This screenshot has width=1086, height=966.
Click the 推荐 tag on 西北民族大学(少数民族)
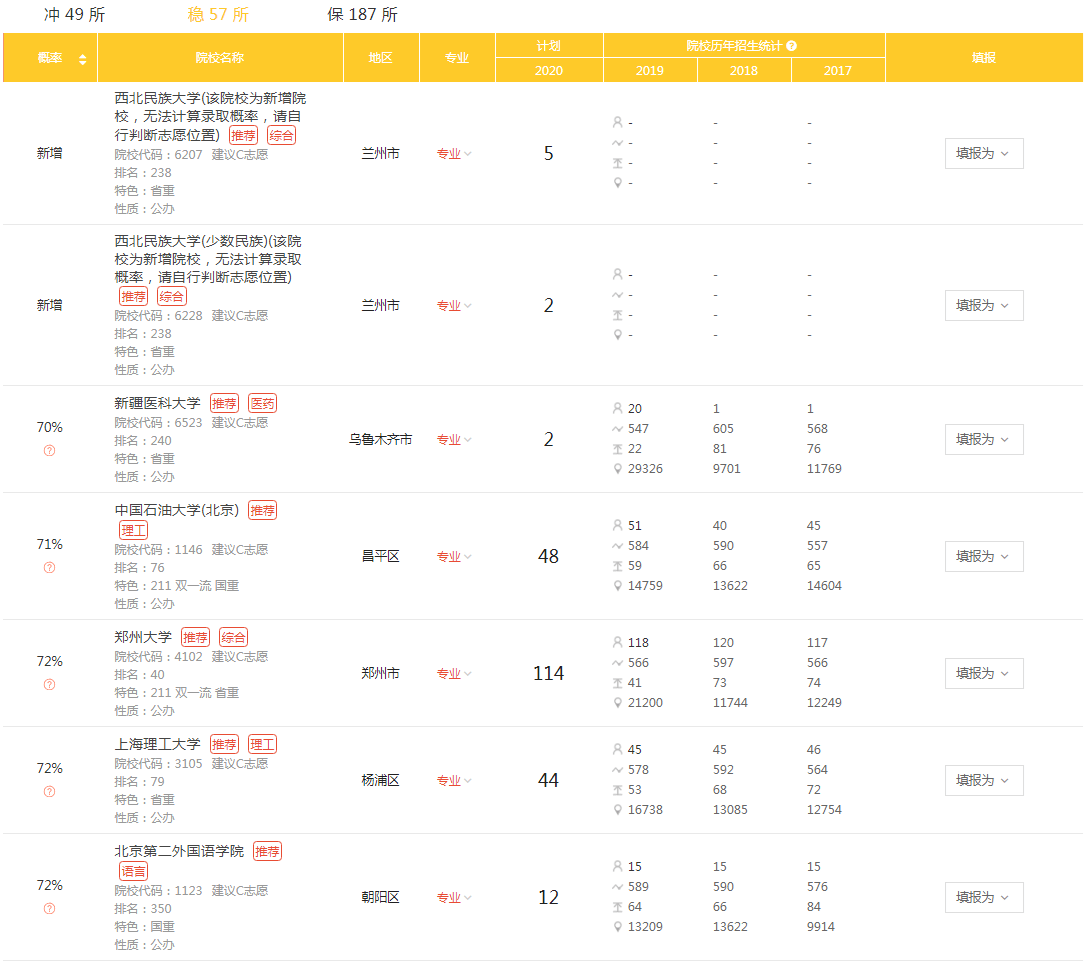click(134, 297)
